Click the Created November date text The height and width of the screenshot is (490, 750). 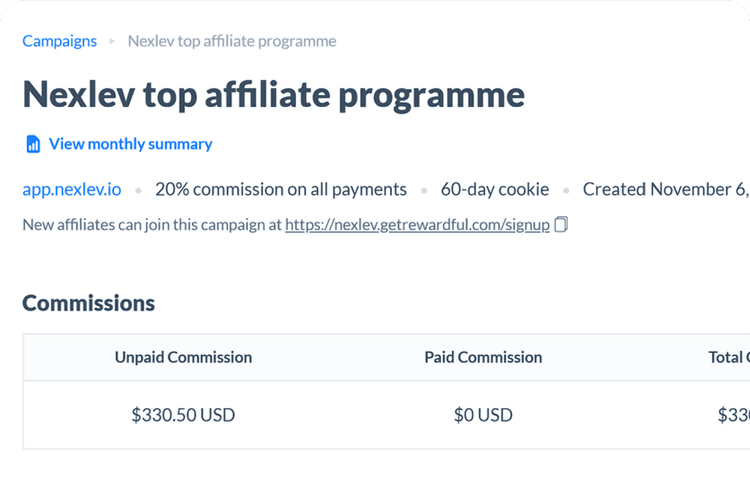point(666,189)
